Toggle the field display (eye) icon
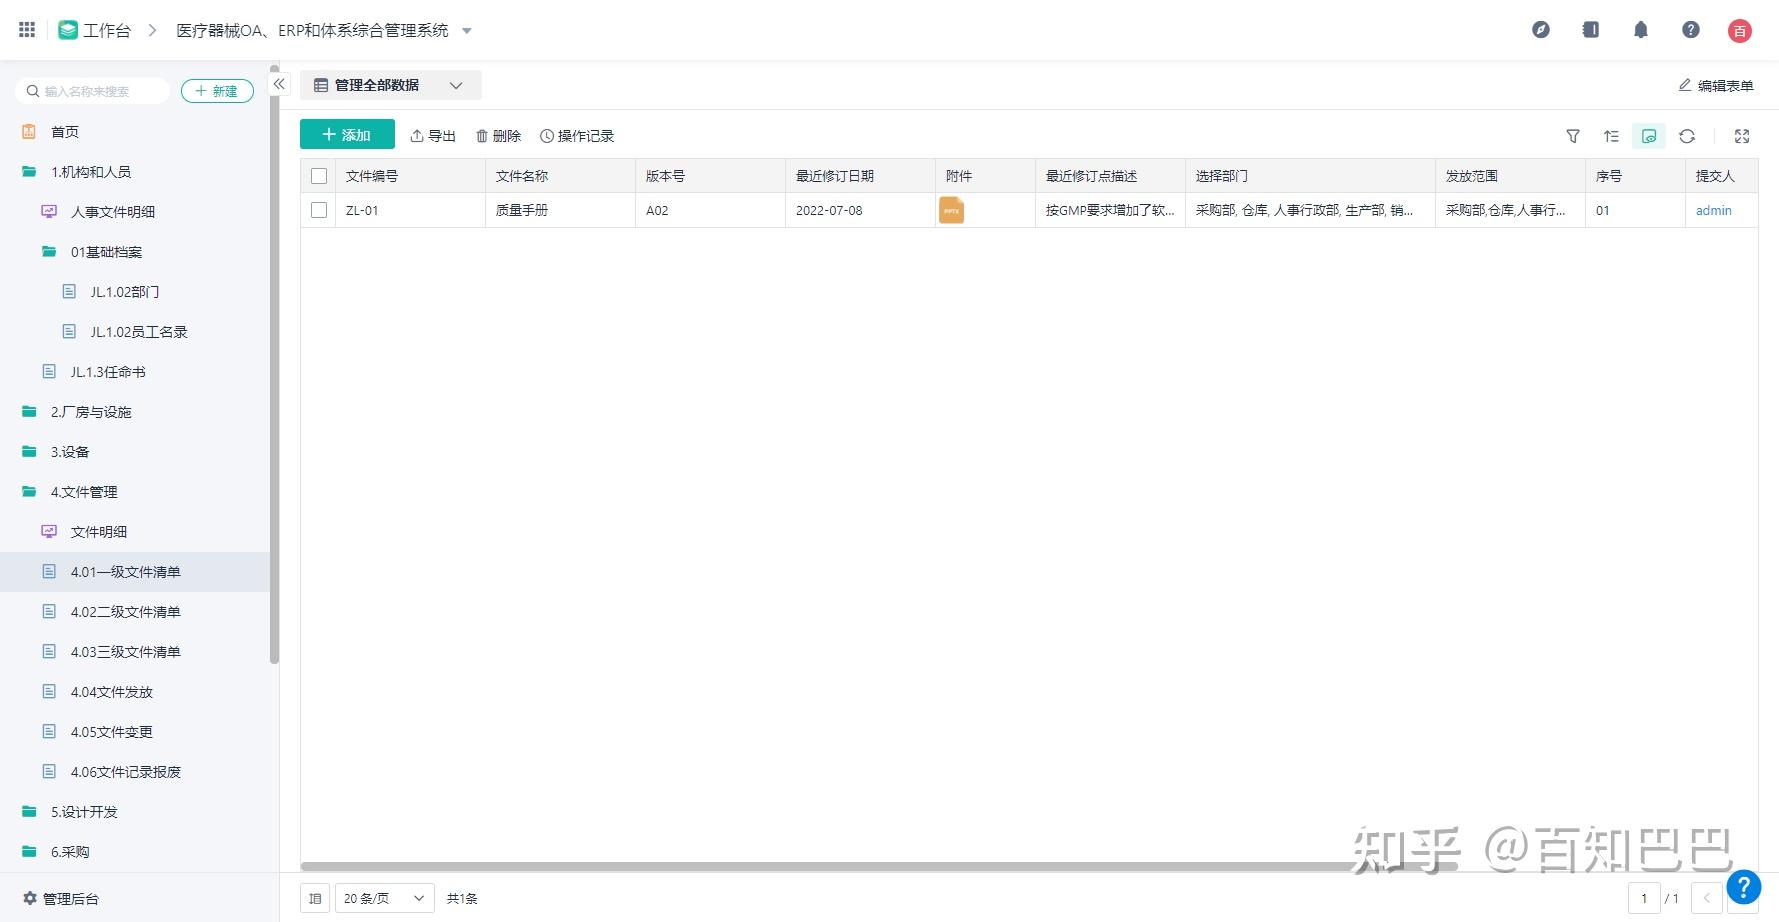Viewport: 1779px width, 922px height. pyautogui.click(x=1649, y=136)
